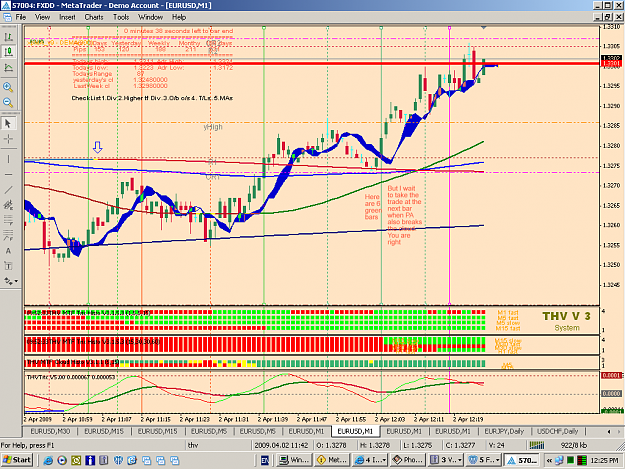Click the 'thv' profile name in status bar

point(193,445)
